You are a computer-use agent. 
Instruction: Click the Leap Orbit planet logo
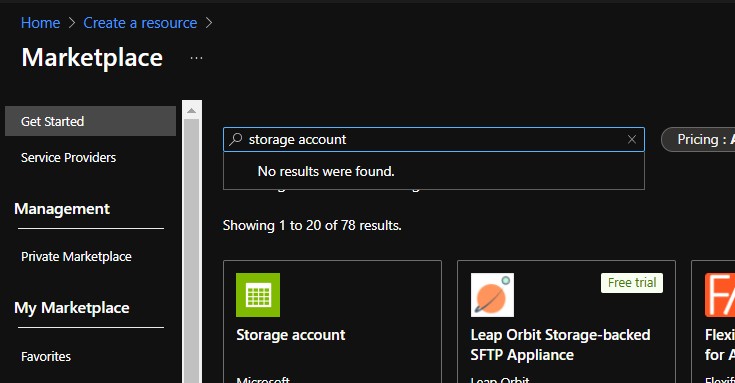pyautogui.click(x=492, y=295)
